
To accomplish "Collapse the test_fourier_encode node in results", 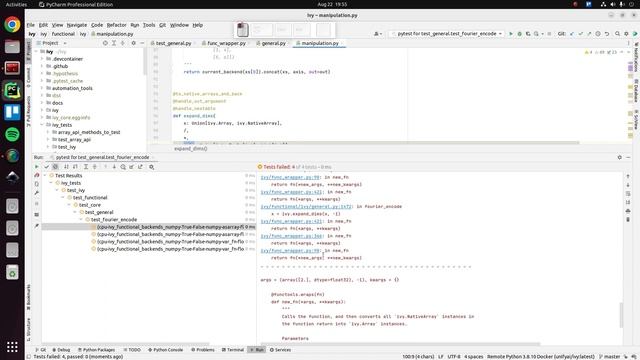I will 81,220.
